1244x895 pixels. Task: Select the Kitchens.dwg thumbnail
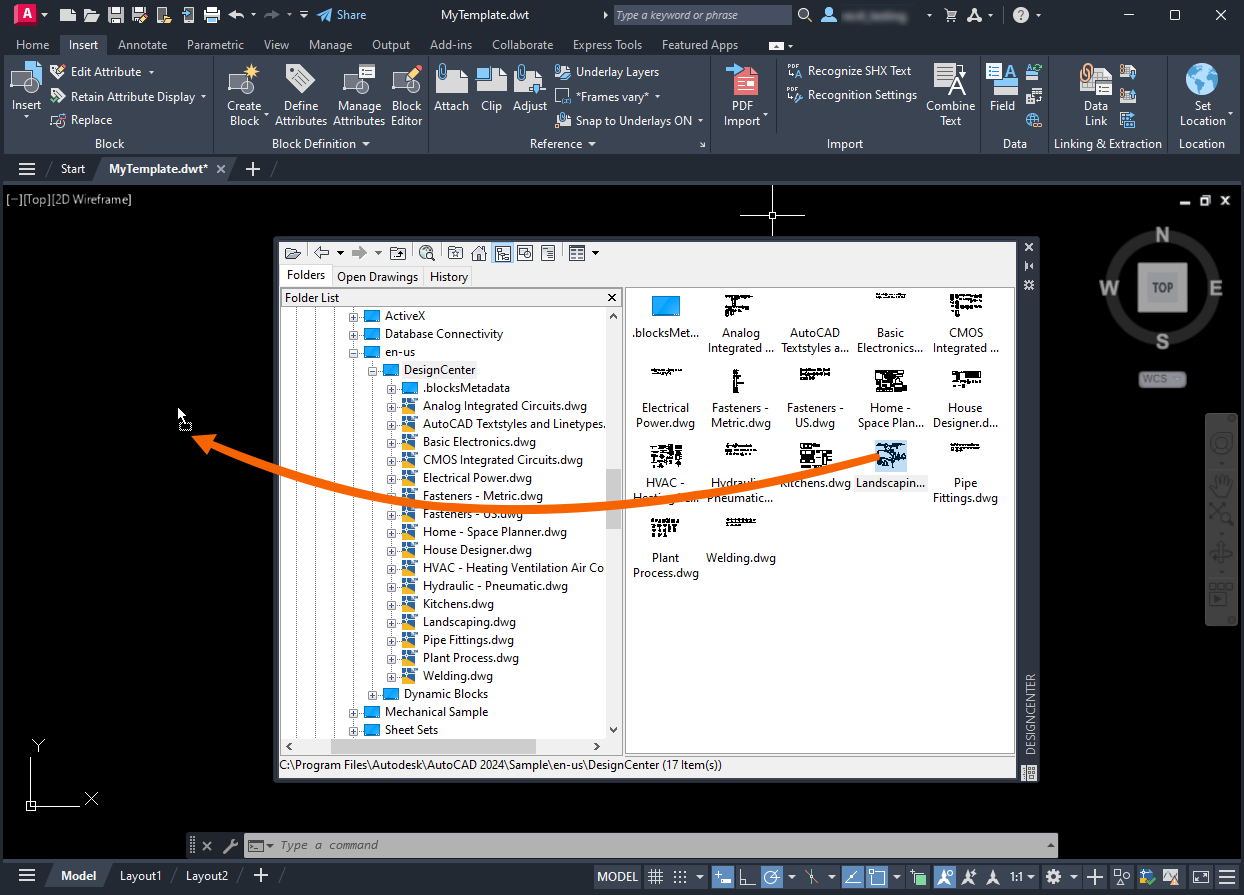815,467
